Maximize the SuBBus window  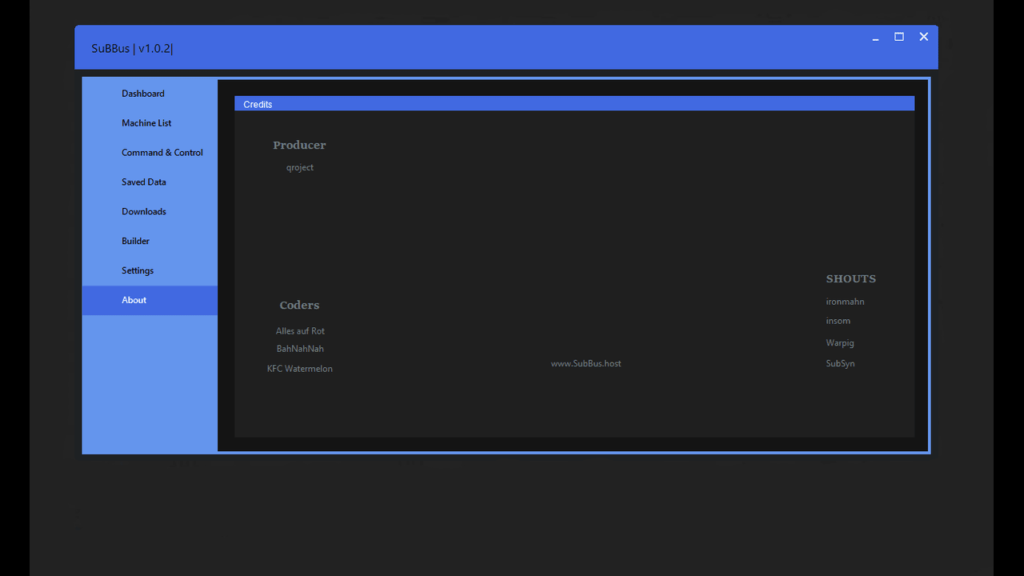click(x=899, y=37)
